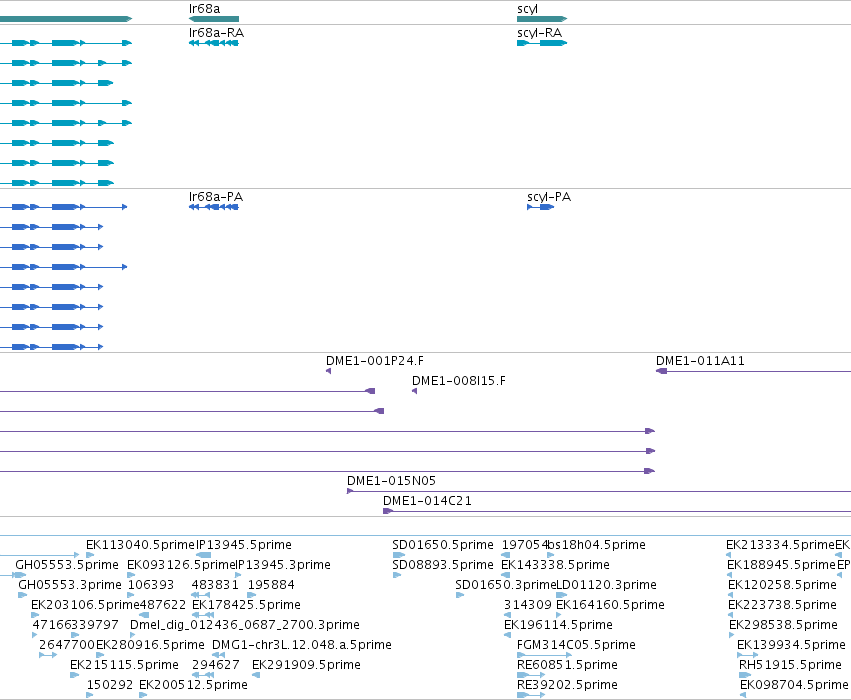Viewport: 851px width, 700px height.
Task: Select FGM314C05.5prime EST label
Action: (x=576, y=645)
